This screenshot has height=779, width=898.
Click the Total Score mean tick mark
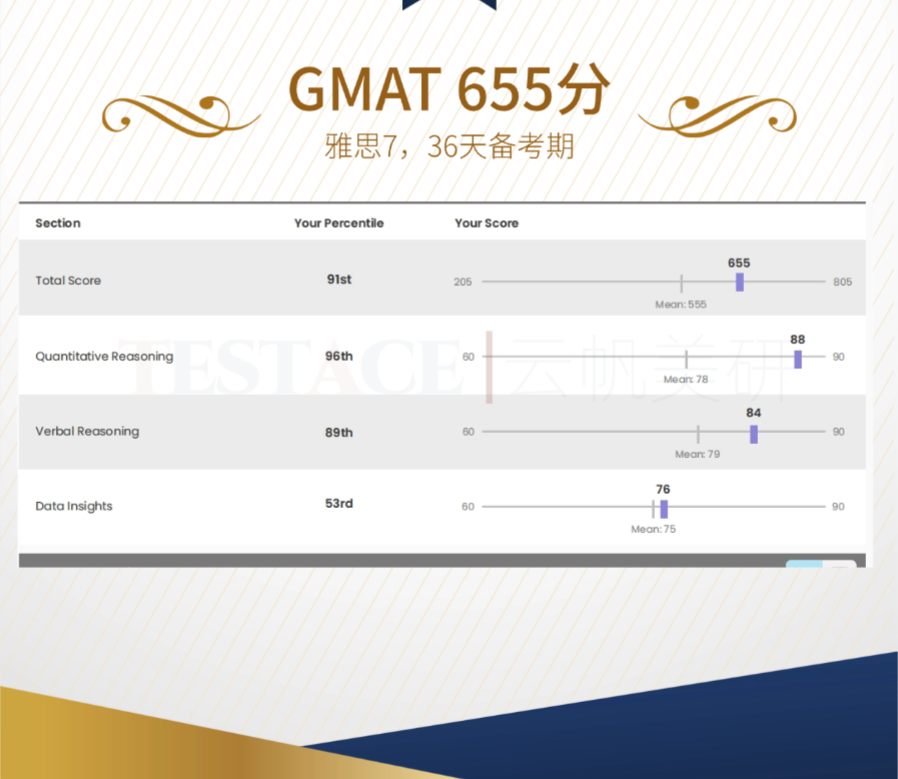point(681,283)
